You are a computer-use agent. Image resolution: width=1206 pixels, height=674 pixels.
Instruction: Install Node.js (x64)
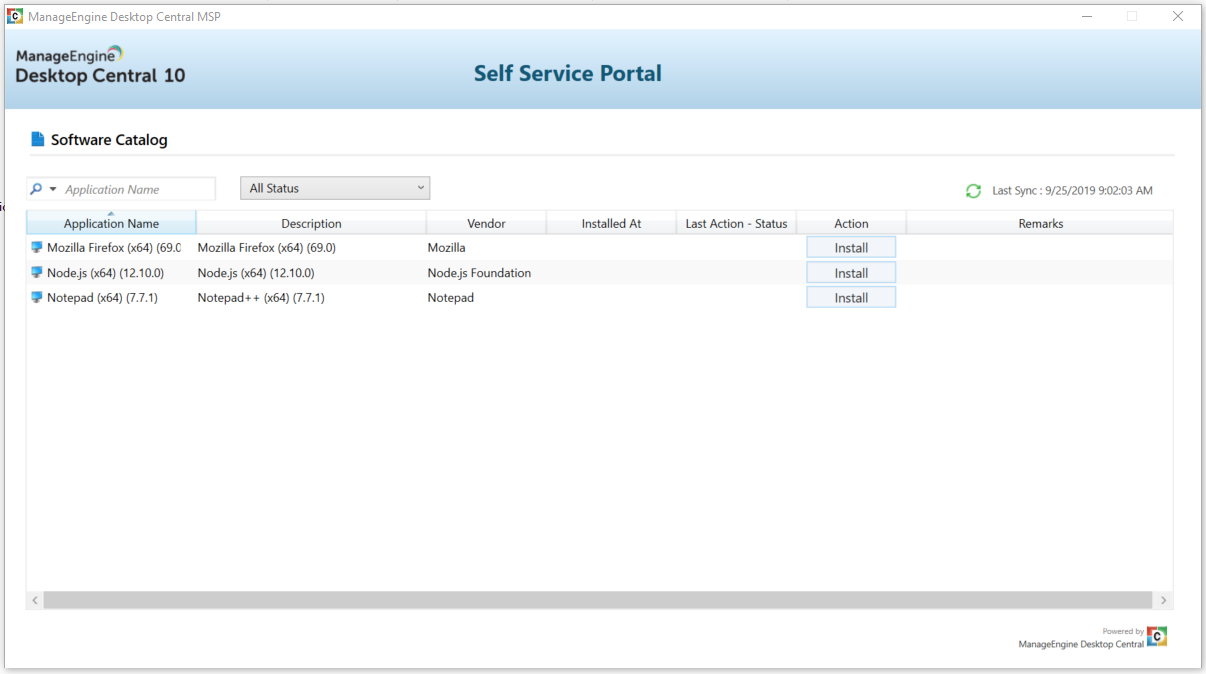click(x=850, y=272)
